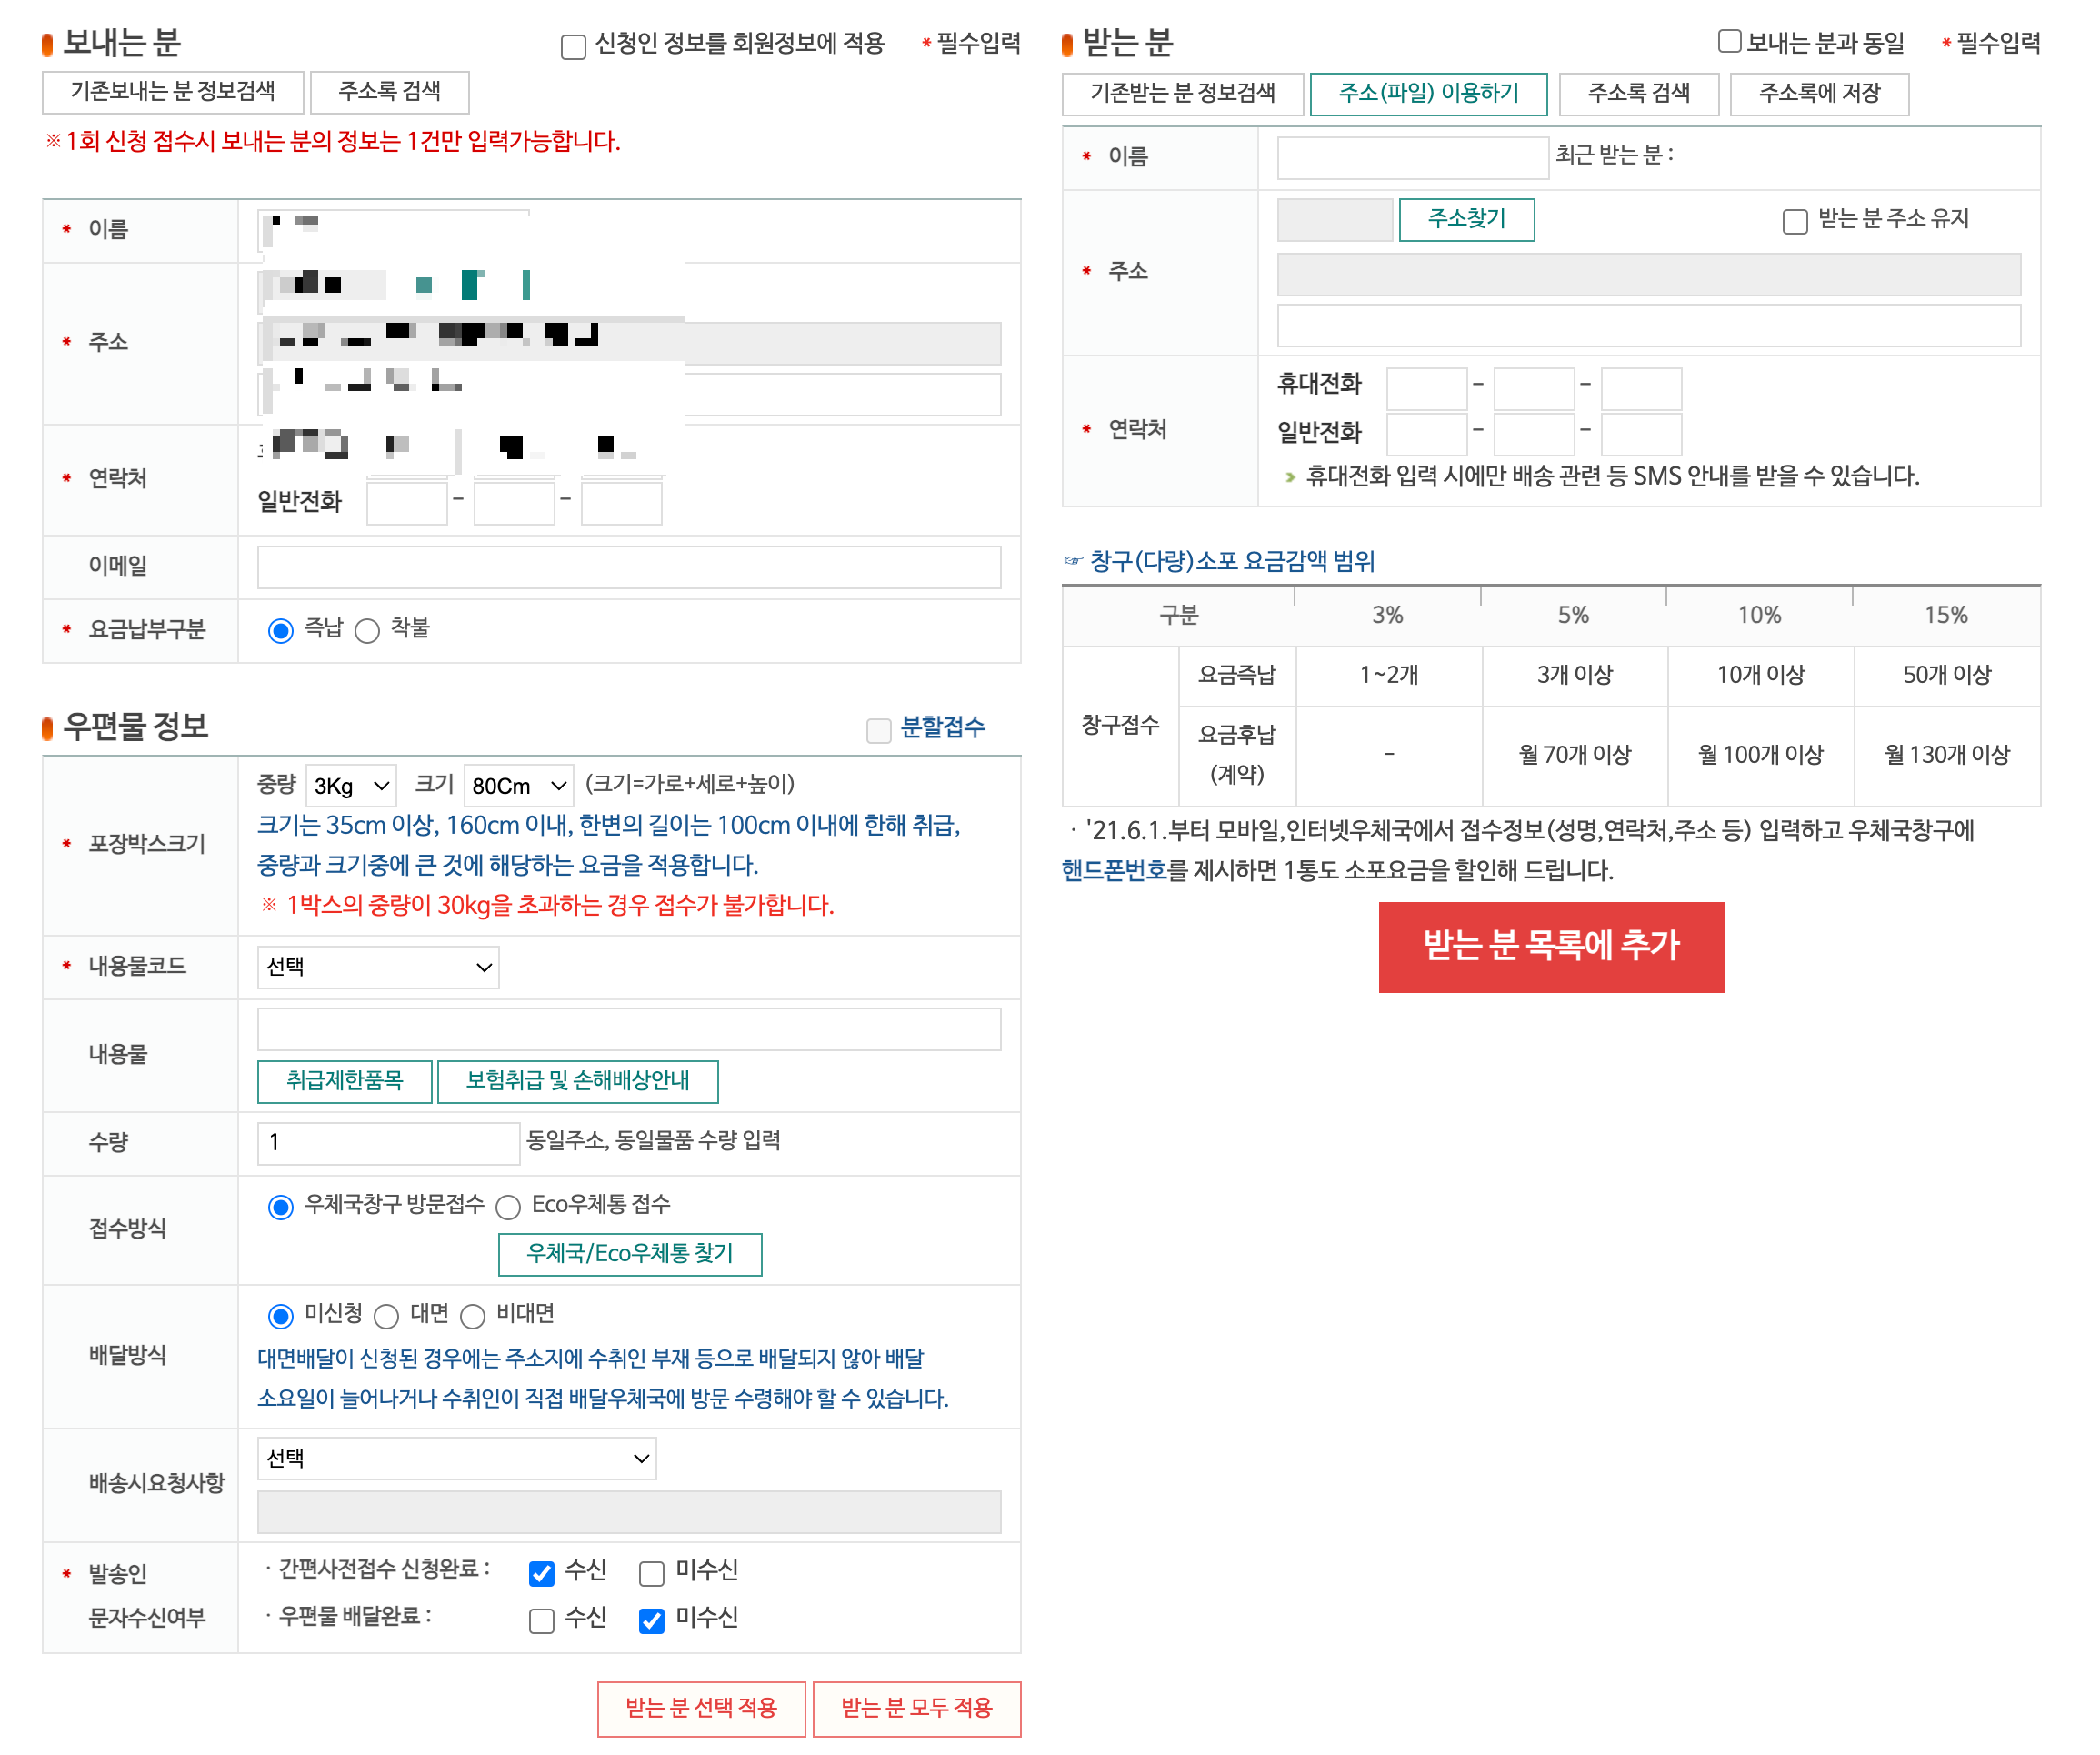Viewport: 2100px width, 1755px height.
Task: Expand the 내용물코드 선택 dropdown
Action: [378, 967]
